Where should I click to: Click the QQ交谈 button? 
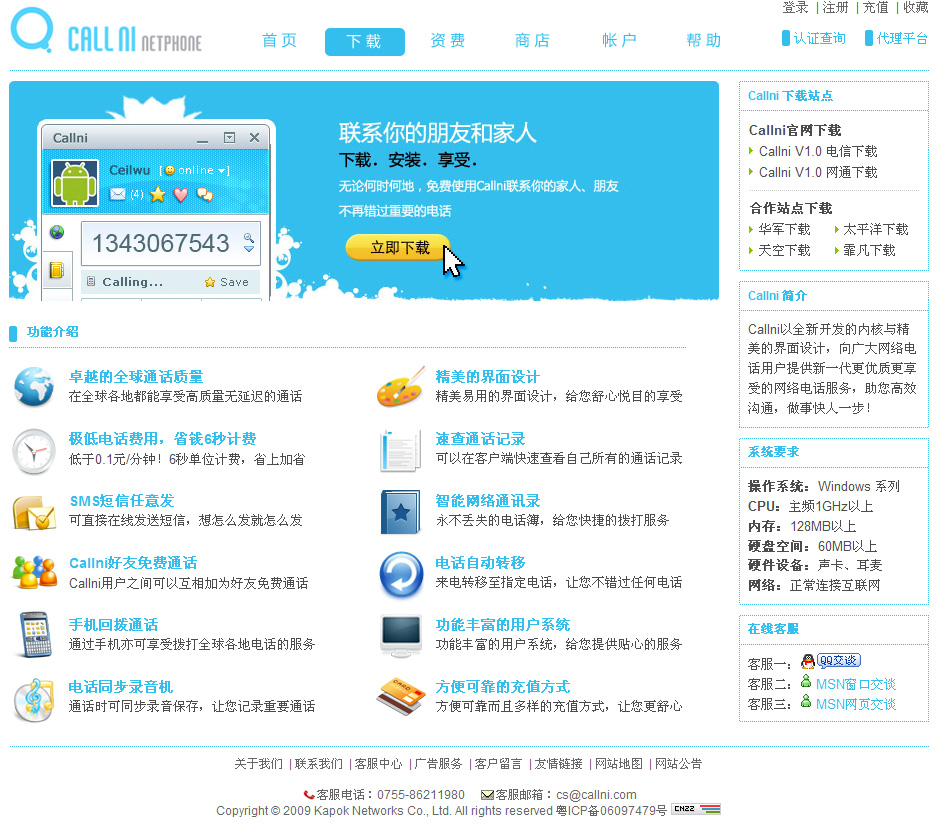click(839, 660)
